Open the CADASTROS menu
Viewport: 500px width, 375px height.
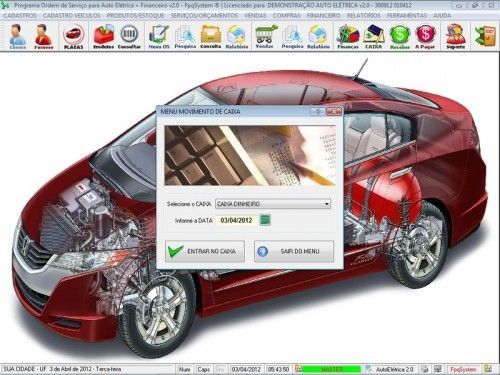20,16
